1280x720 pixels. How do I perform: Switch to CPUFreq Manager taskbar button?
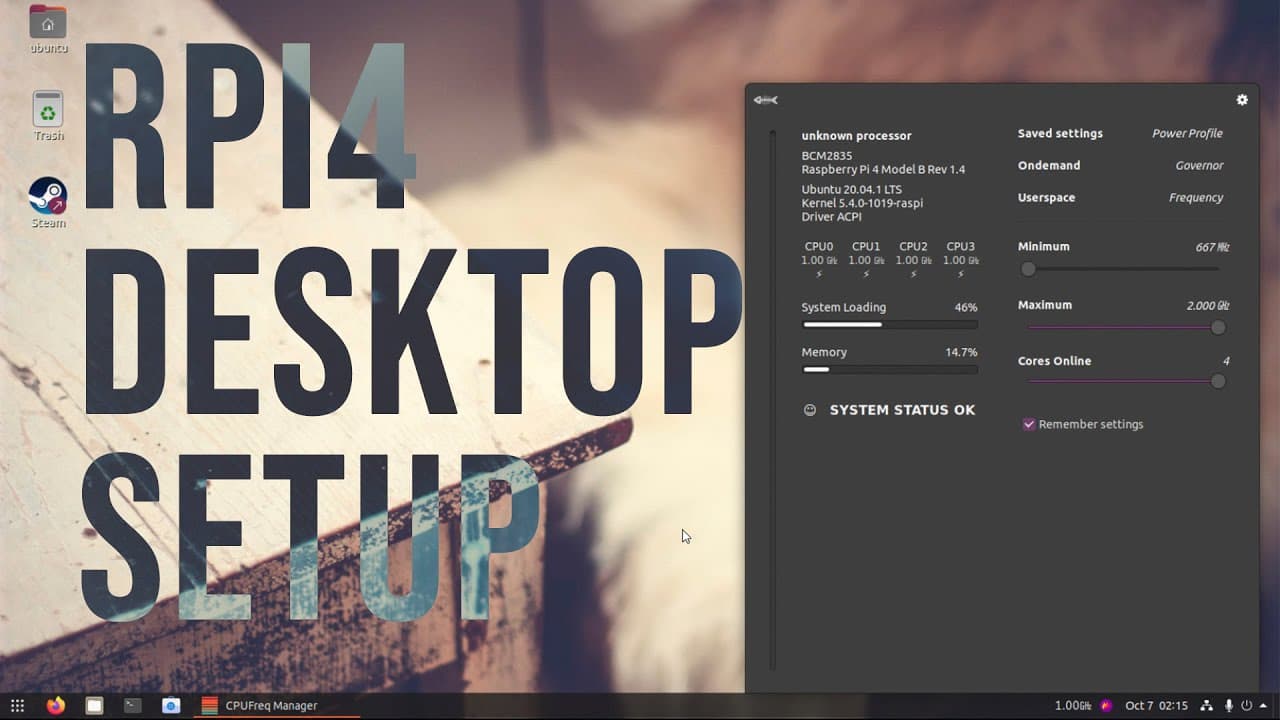coord(275,706)
